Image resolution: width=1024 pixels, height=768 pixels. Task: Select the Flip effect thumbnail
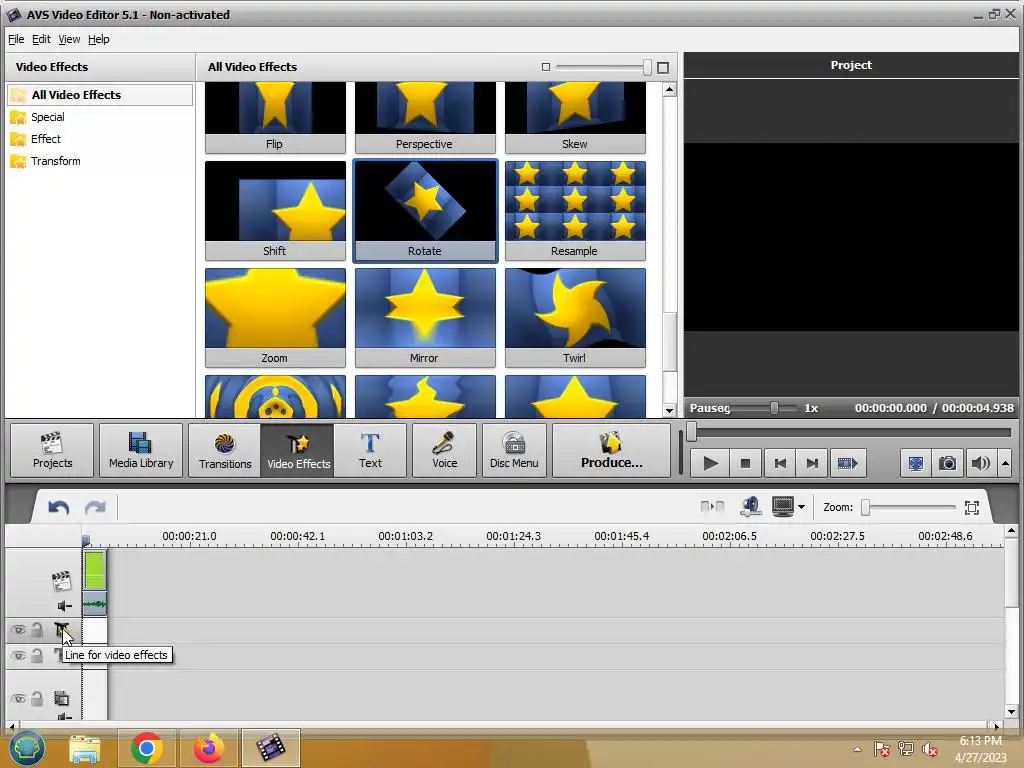click(x=275, y=118)
